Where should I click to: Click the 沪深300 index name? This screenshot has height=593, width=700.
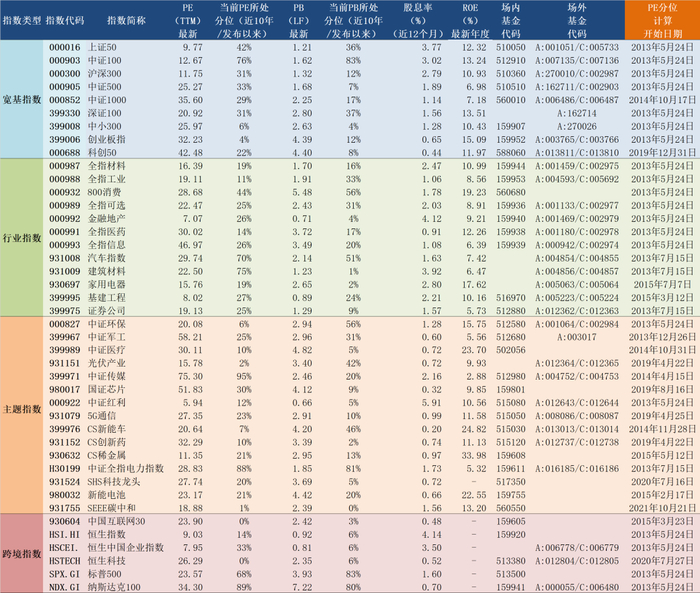104,74
